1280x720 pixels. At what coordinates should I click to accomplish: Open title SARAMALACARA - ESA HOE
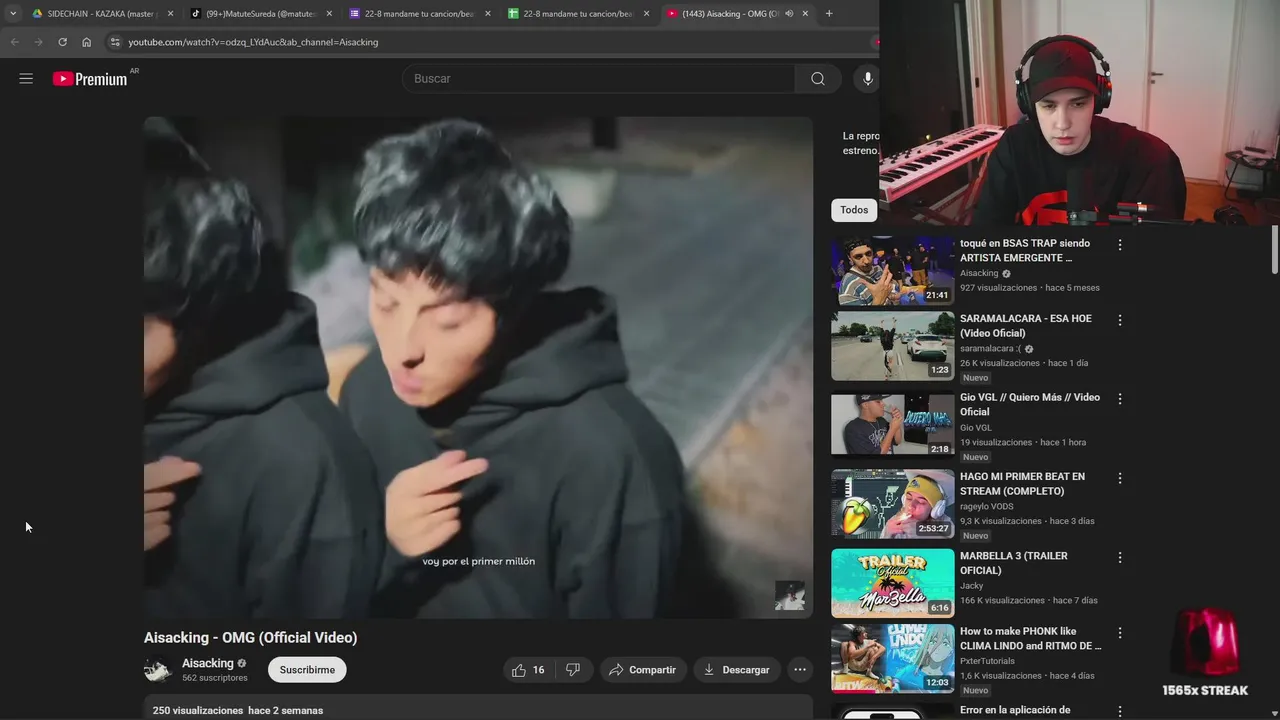1026,325
